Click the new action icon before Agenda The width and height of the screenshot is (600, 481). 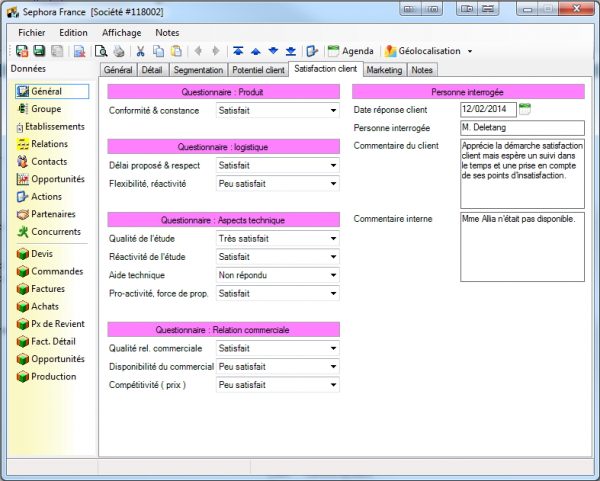coord(312,51)
